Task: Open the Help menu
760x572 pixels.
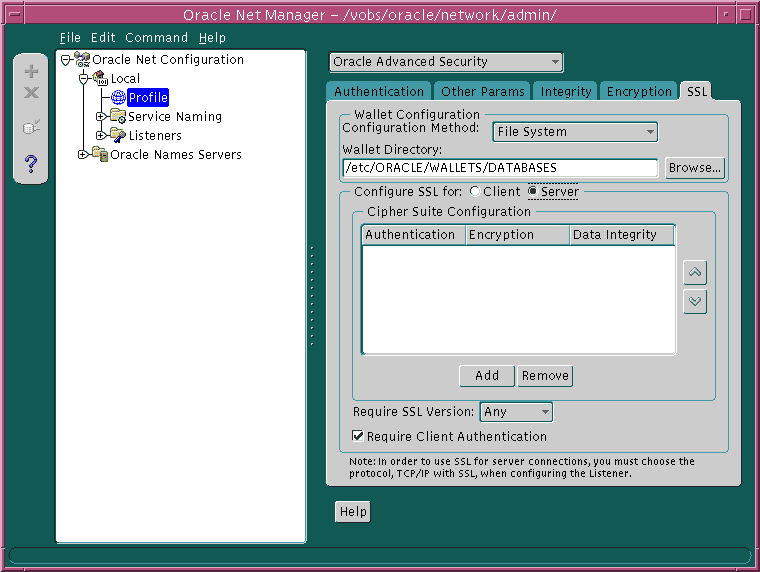Action: (212, 37)
